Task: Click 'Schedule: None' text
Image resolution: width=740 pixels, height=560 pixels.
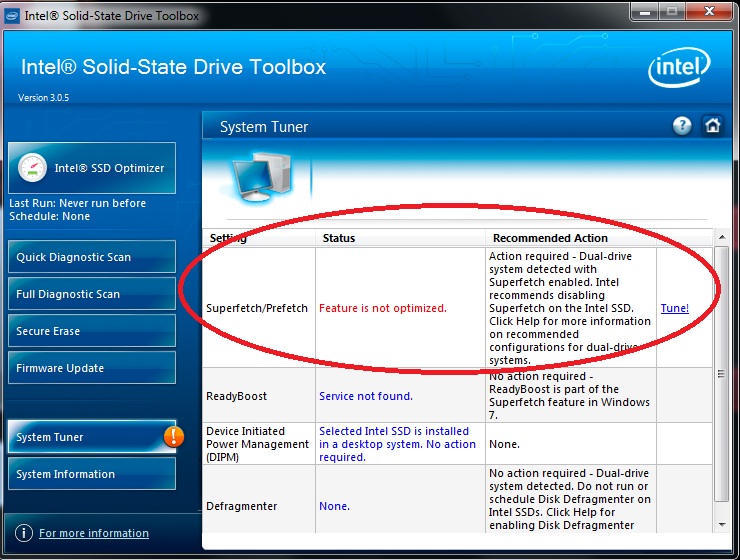Action: (x=50, y=216)
